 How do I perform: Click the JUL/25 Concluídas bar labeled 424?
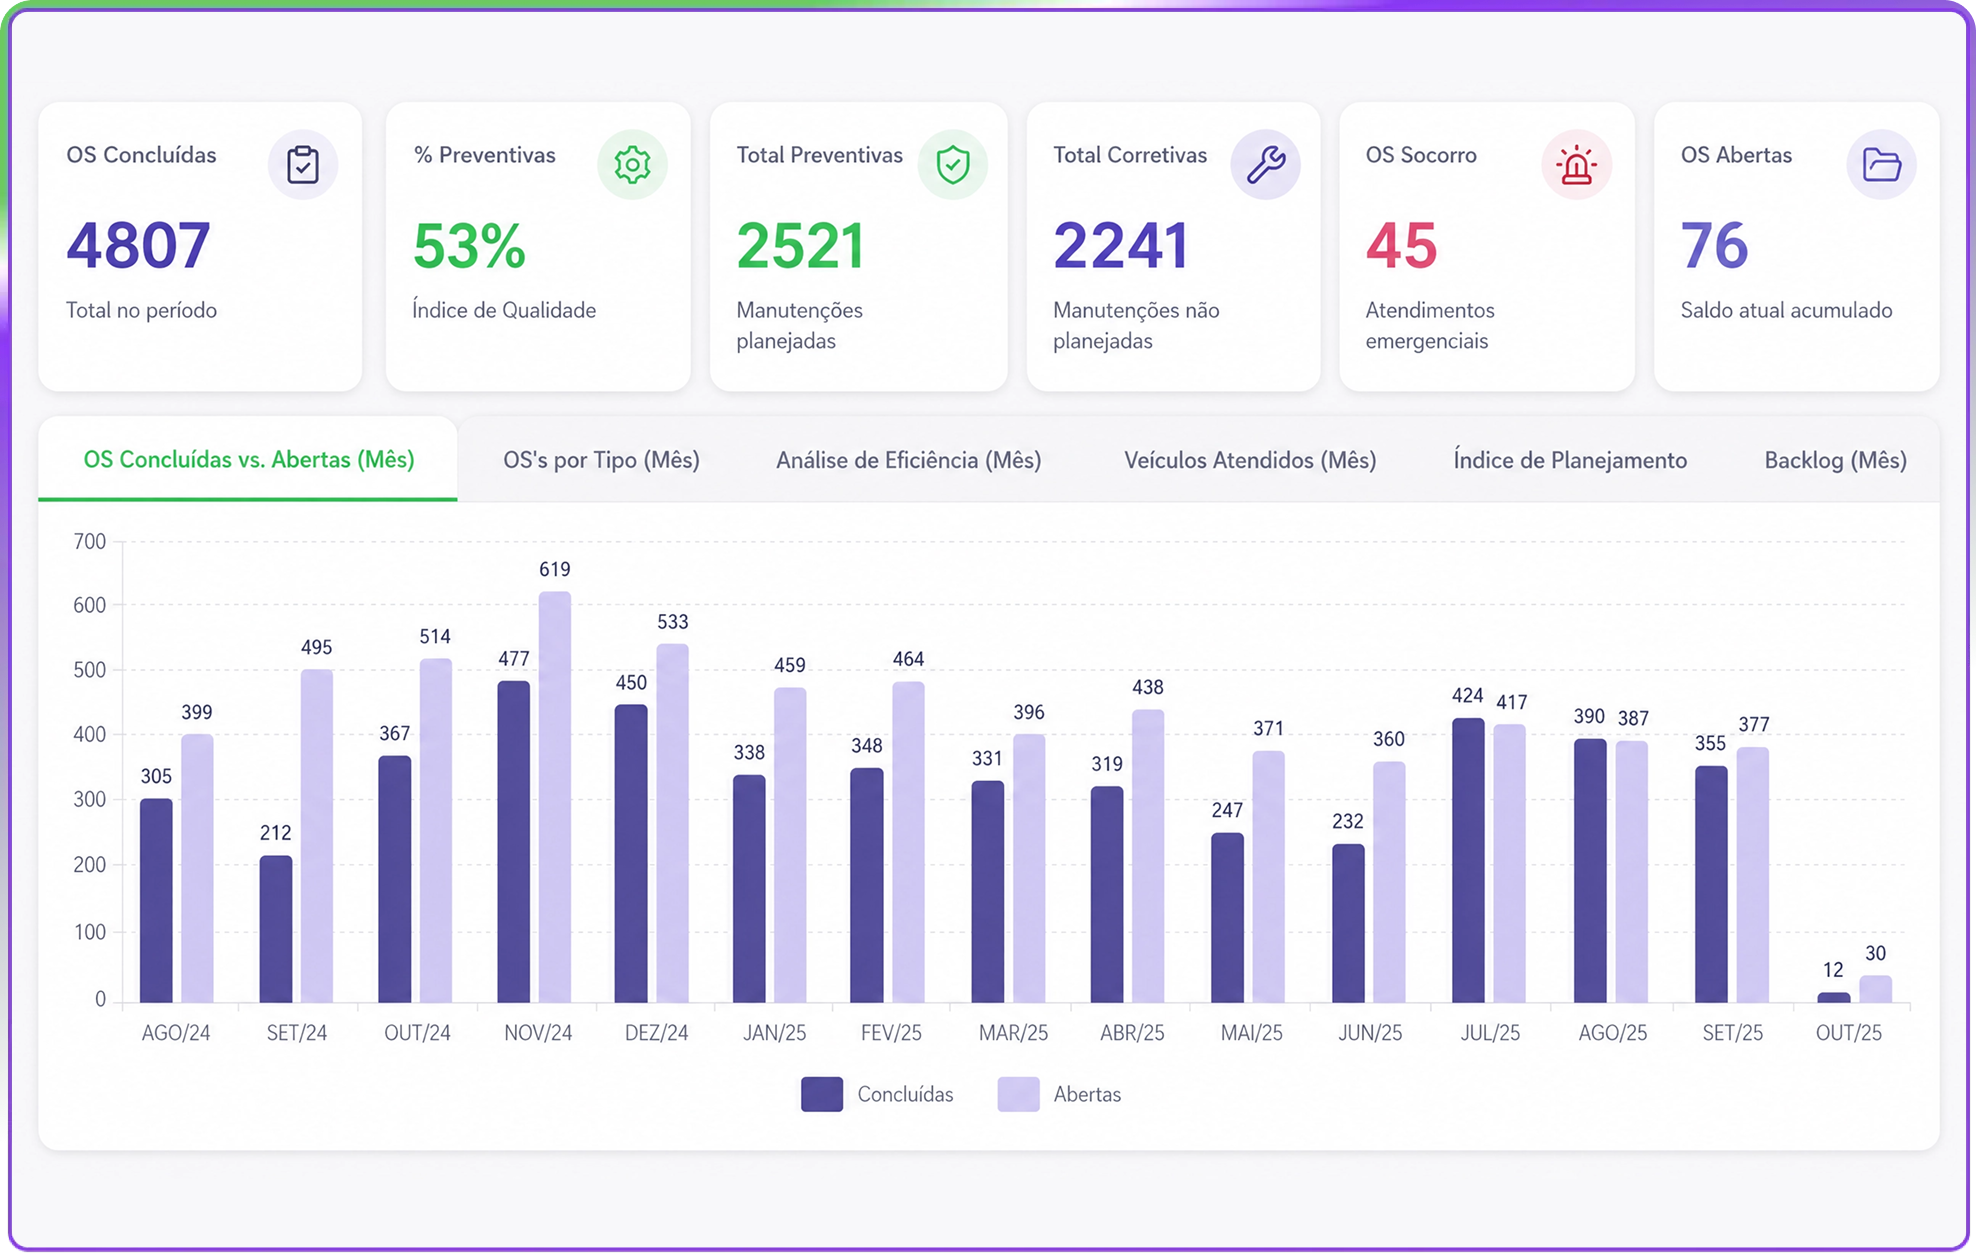coord(1468,860)
